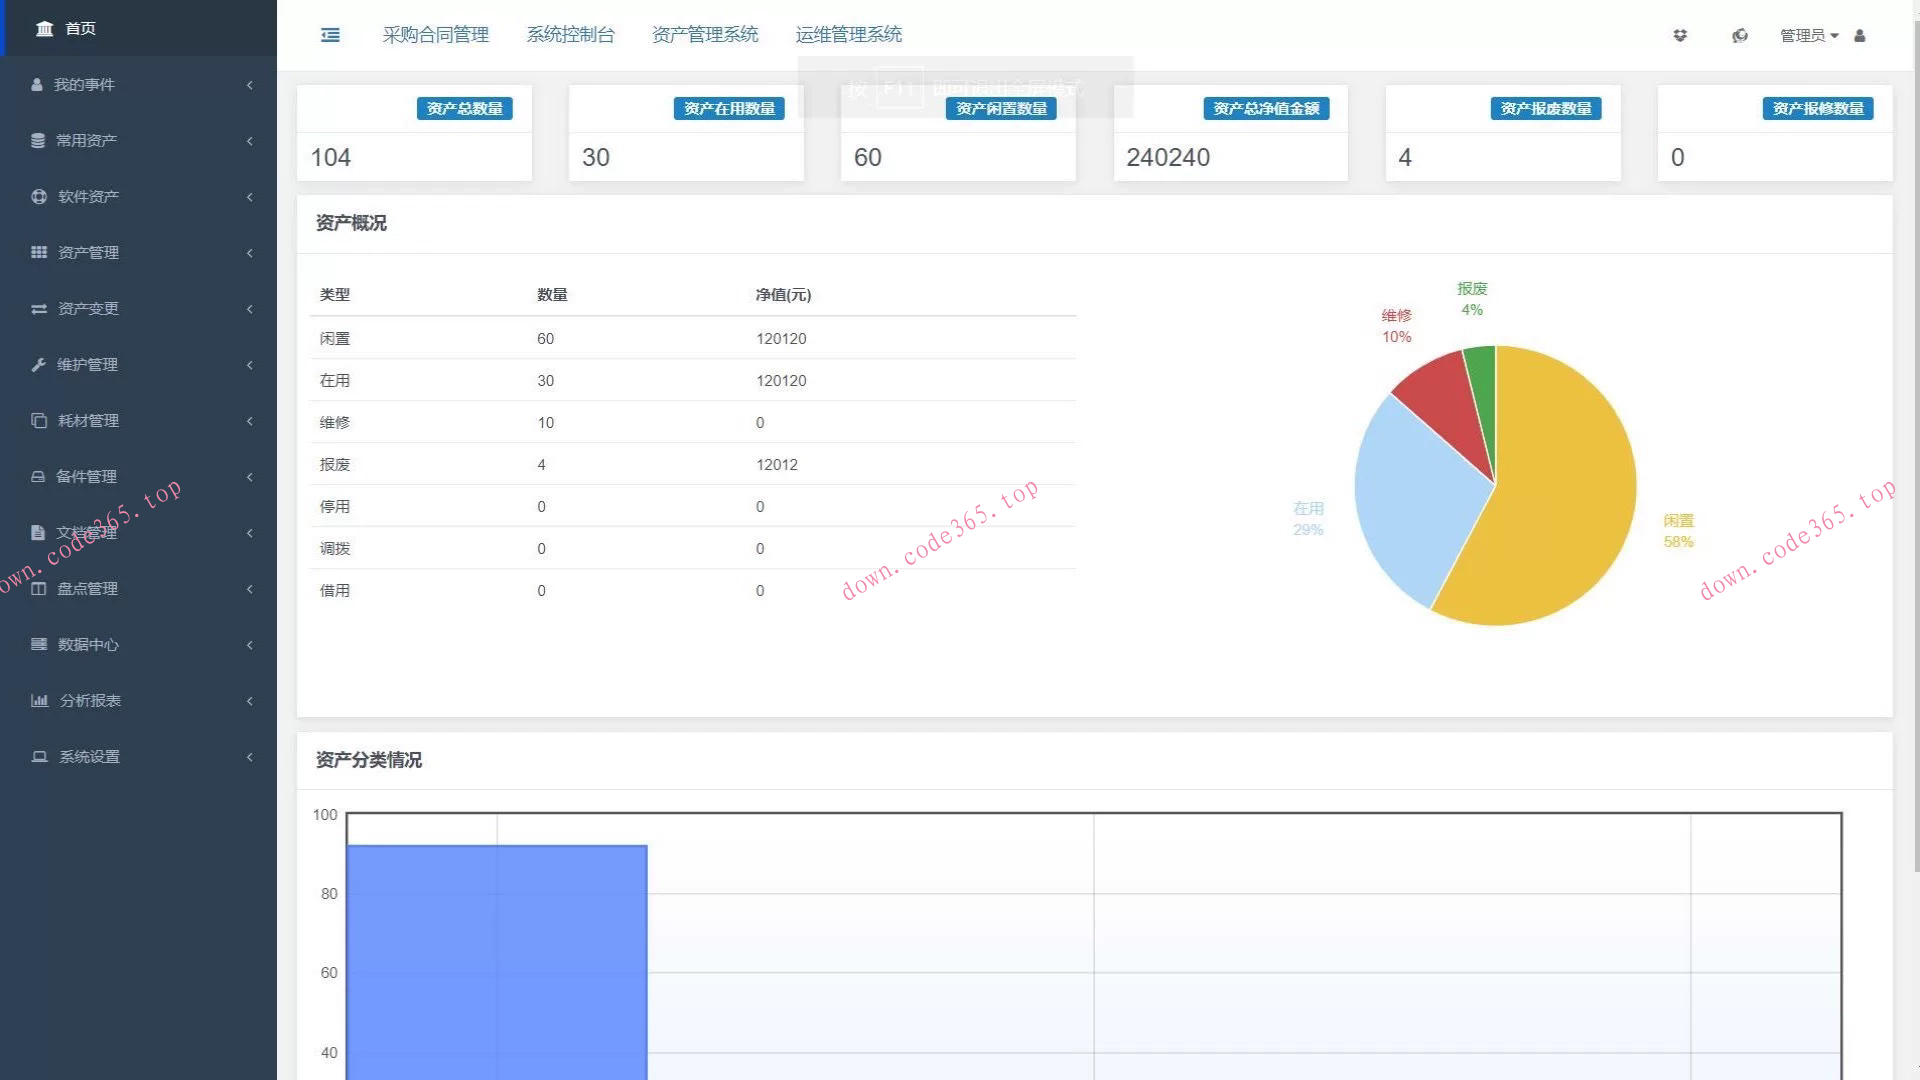1920x1080 pixels.
Task: Click the laptop icon for 系统设置
Action: [x=39, y=757]
